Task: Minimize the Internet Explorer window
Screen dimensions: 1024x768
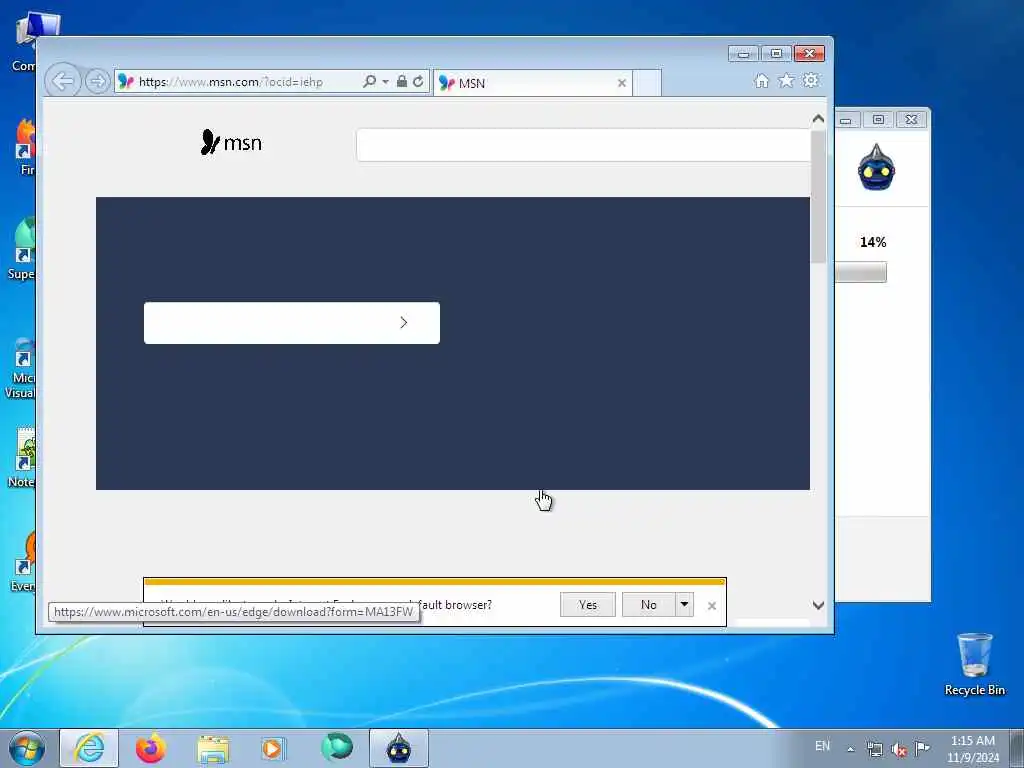Action: click(743, 54)
